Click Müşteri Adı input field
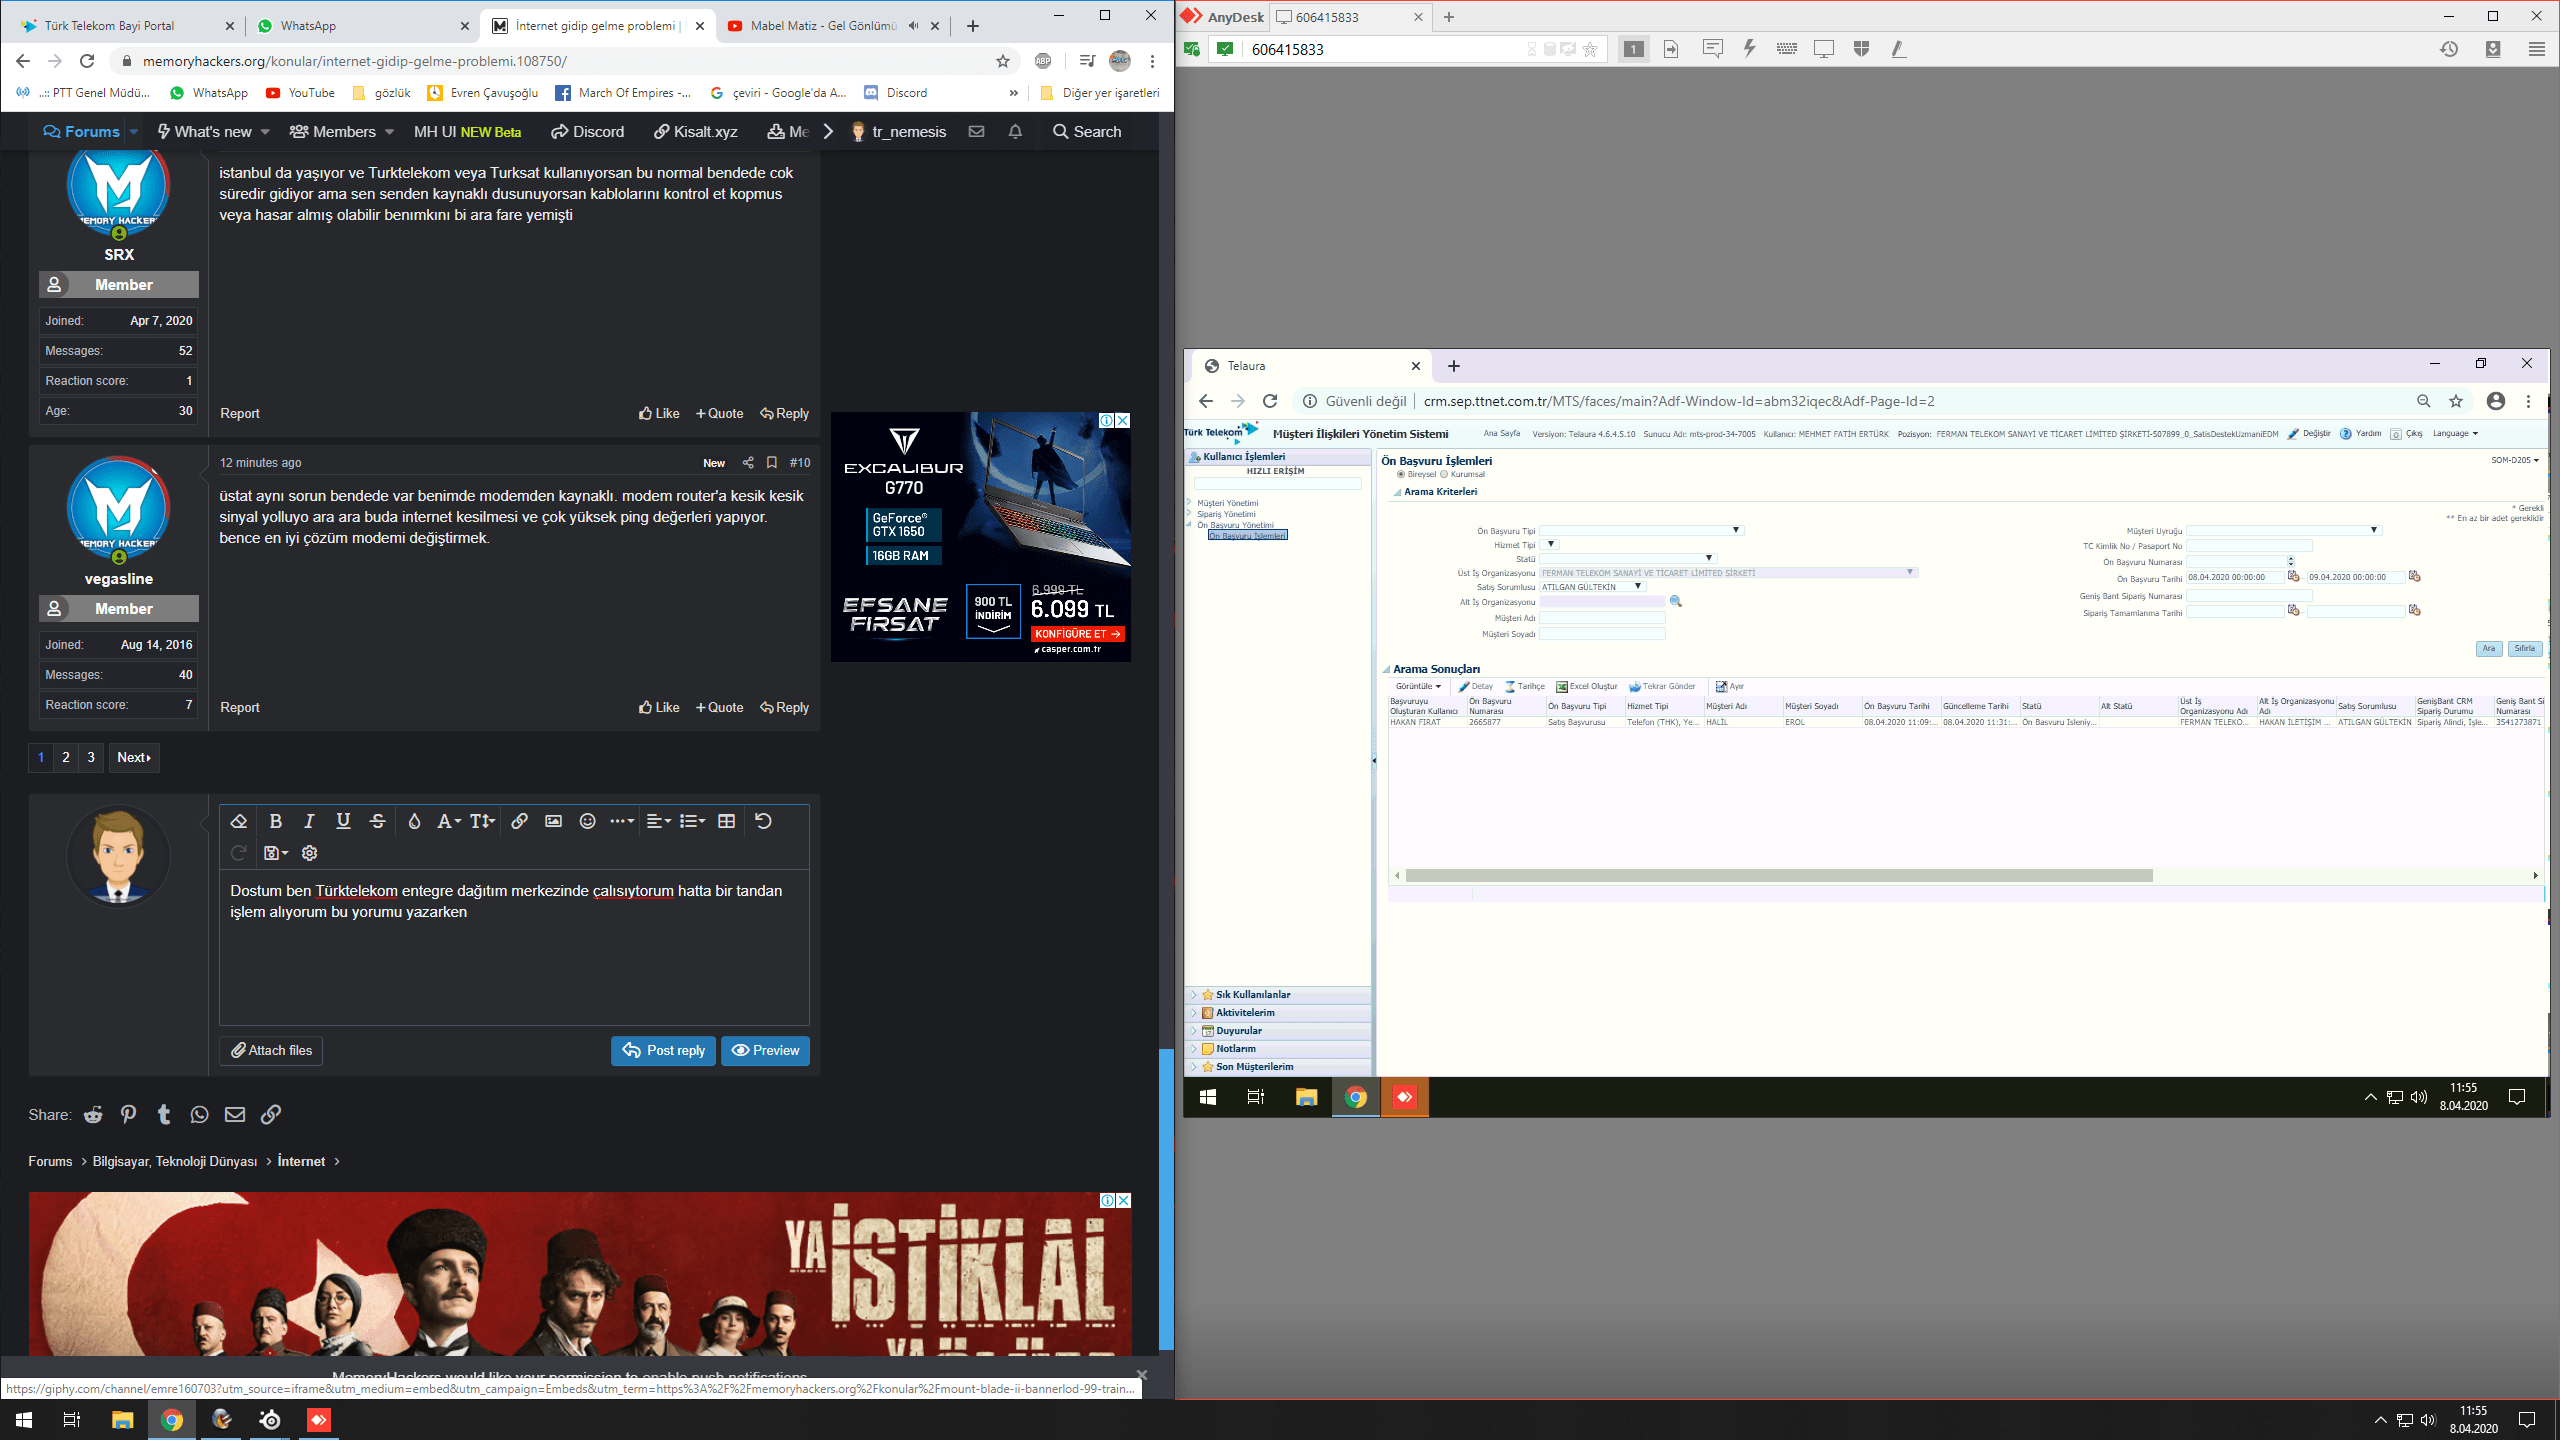The image size is (2560, 1440). pos(1602,618)
